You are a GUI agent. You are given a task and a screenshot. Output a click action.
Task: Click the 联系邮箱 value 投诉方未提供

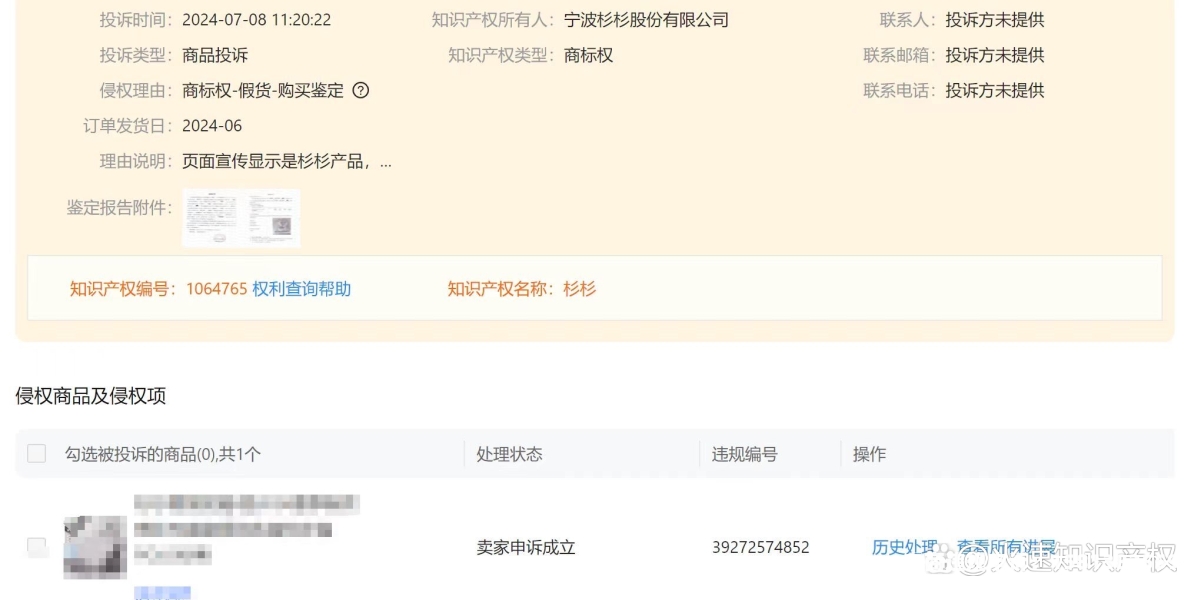(x=995, y=55)
